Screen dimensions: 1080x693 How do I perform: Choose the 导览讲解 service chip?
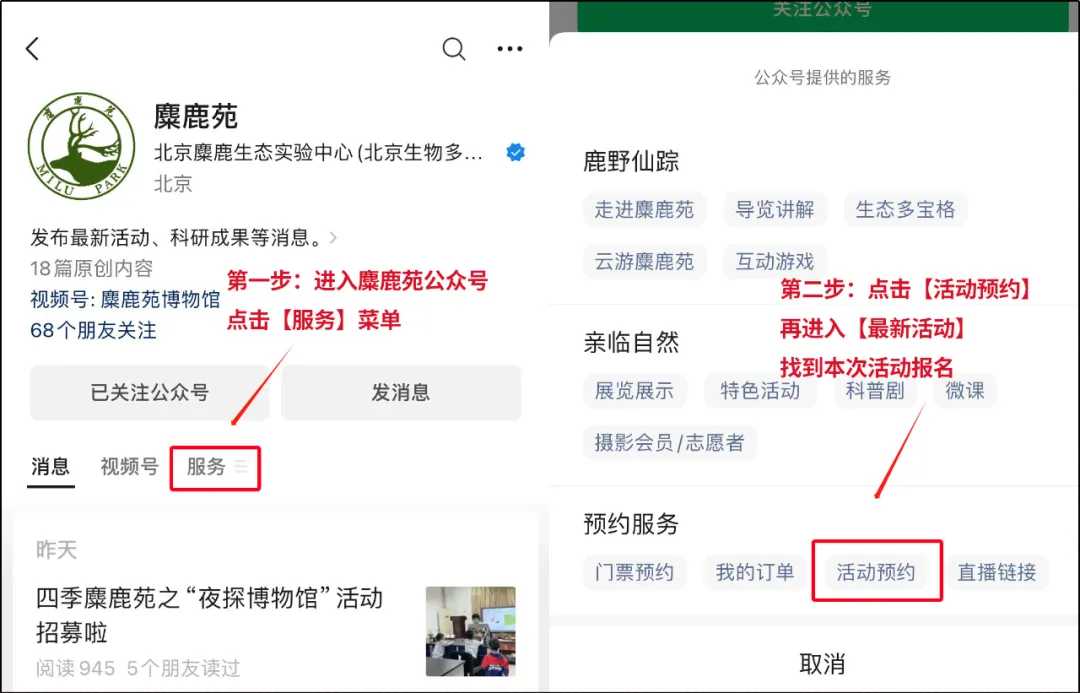click(x=775, y=209)
